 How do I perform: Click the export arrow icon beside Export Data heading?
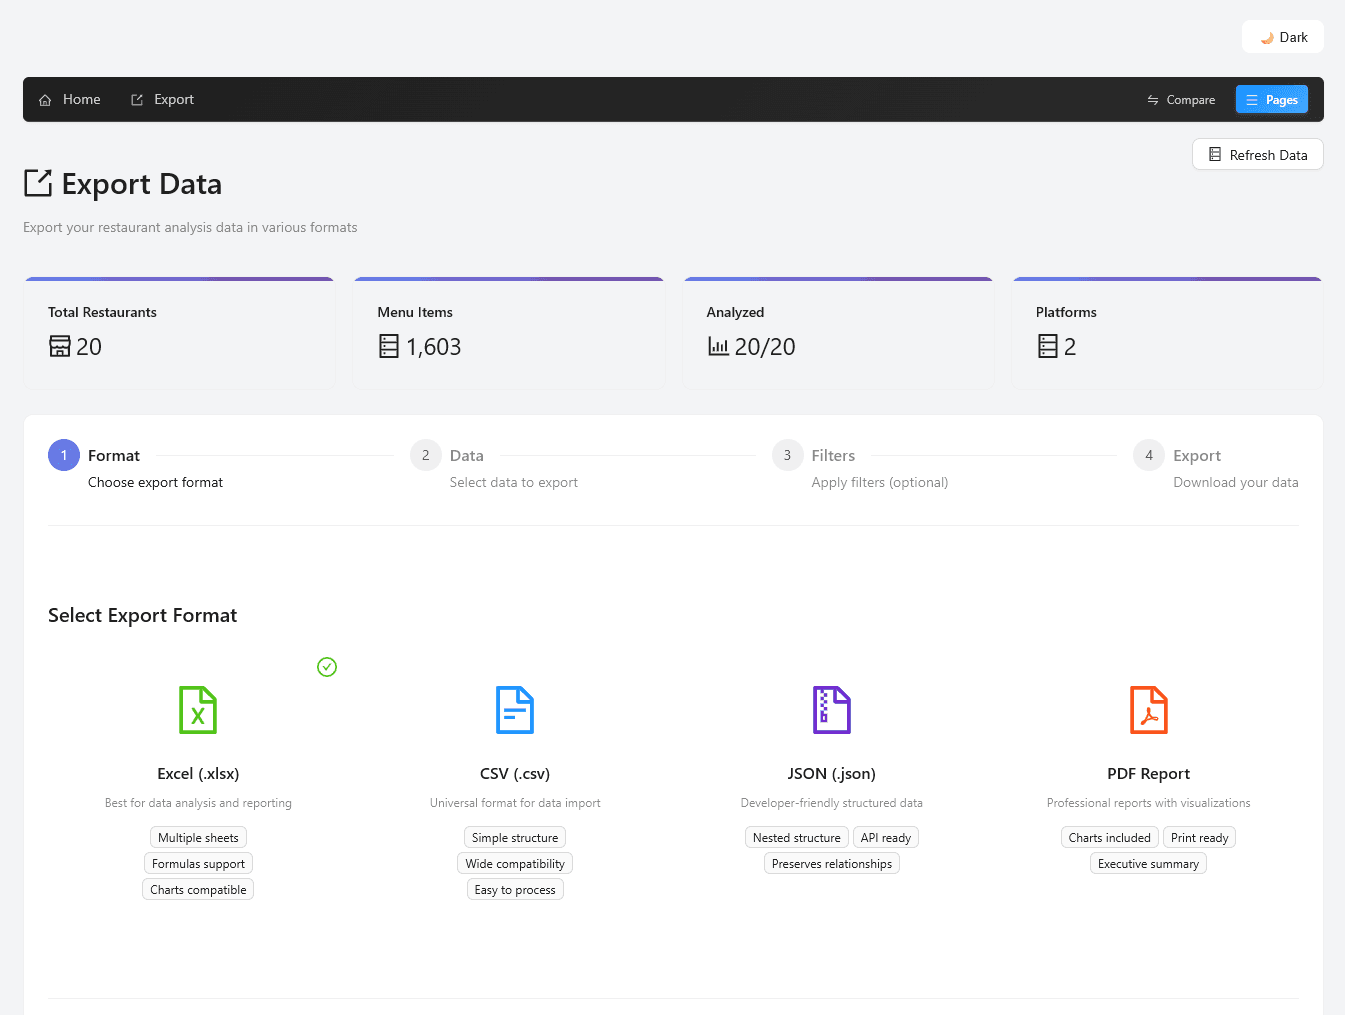pos(38,183)
